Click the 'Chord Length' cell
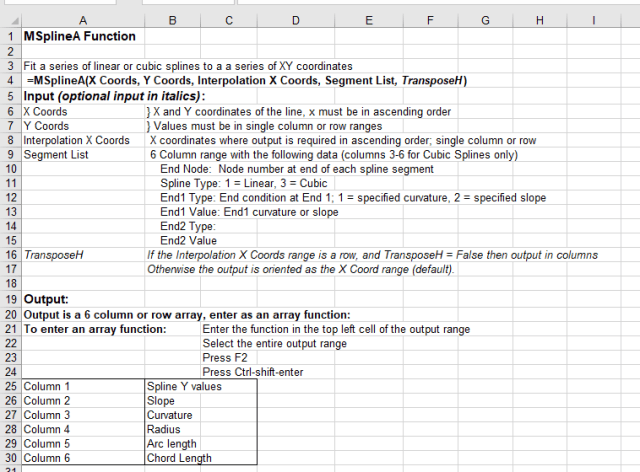The width and height of the screenshot is (640, 472). pyautogui.click(x=179, y=458)
